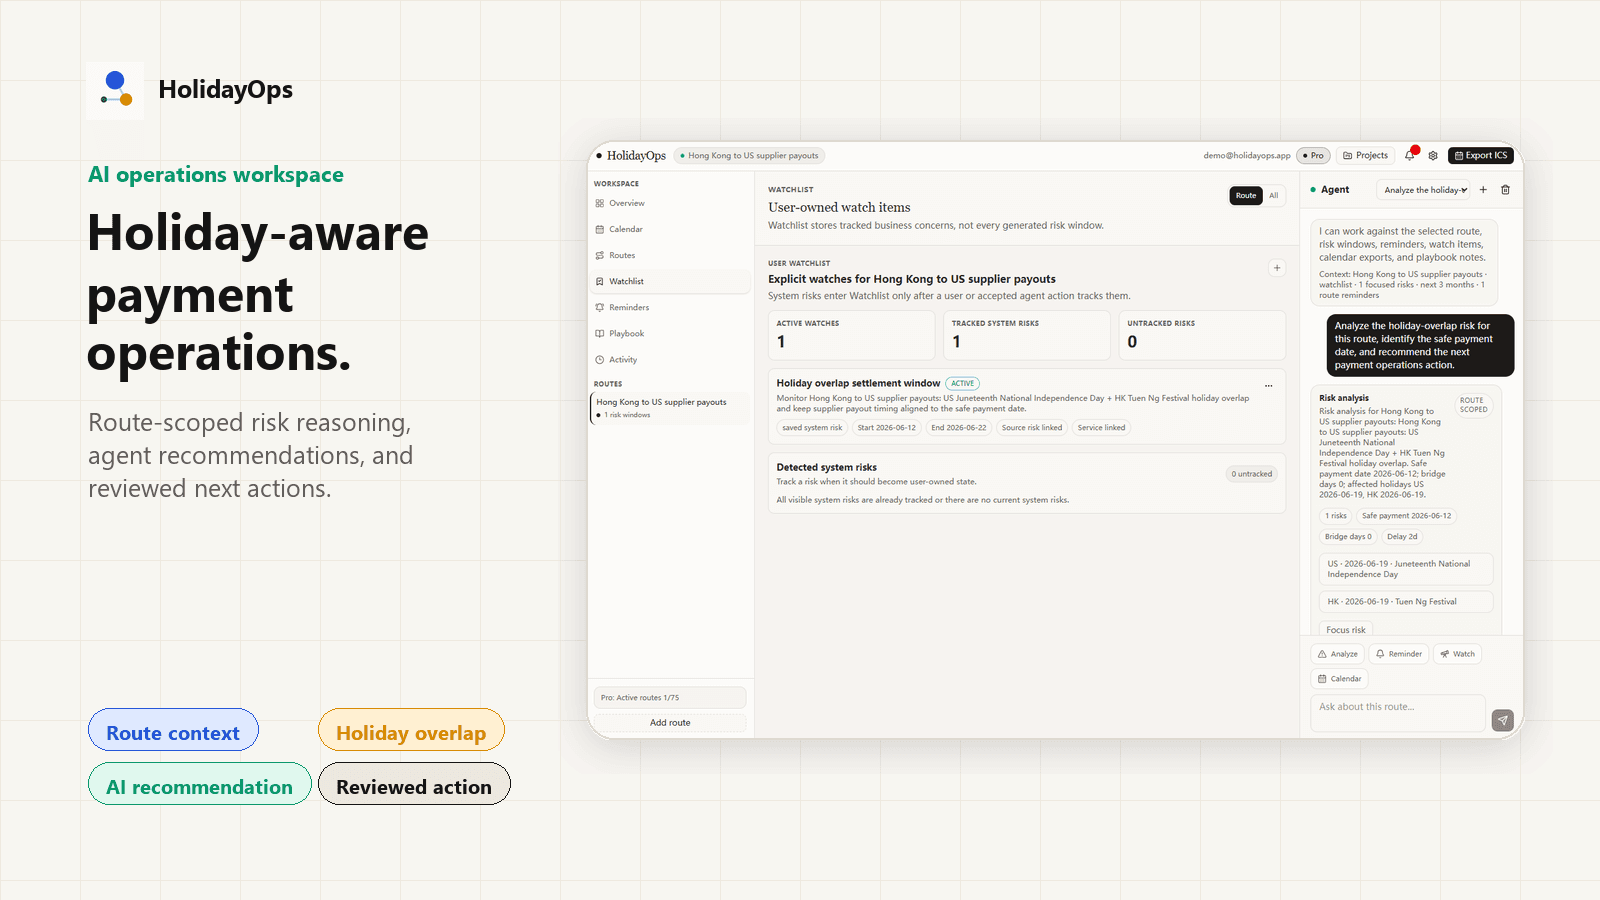Click the Untracked risks stat card
This screenshot has height=900, width=1600.
click(x=1202, y=335)
